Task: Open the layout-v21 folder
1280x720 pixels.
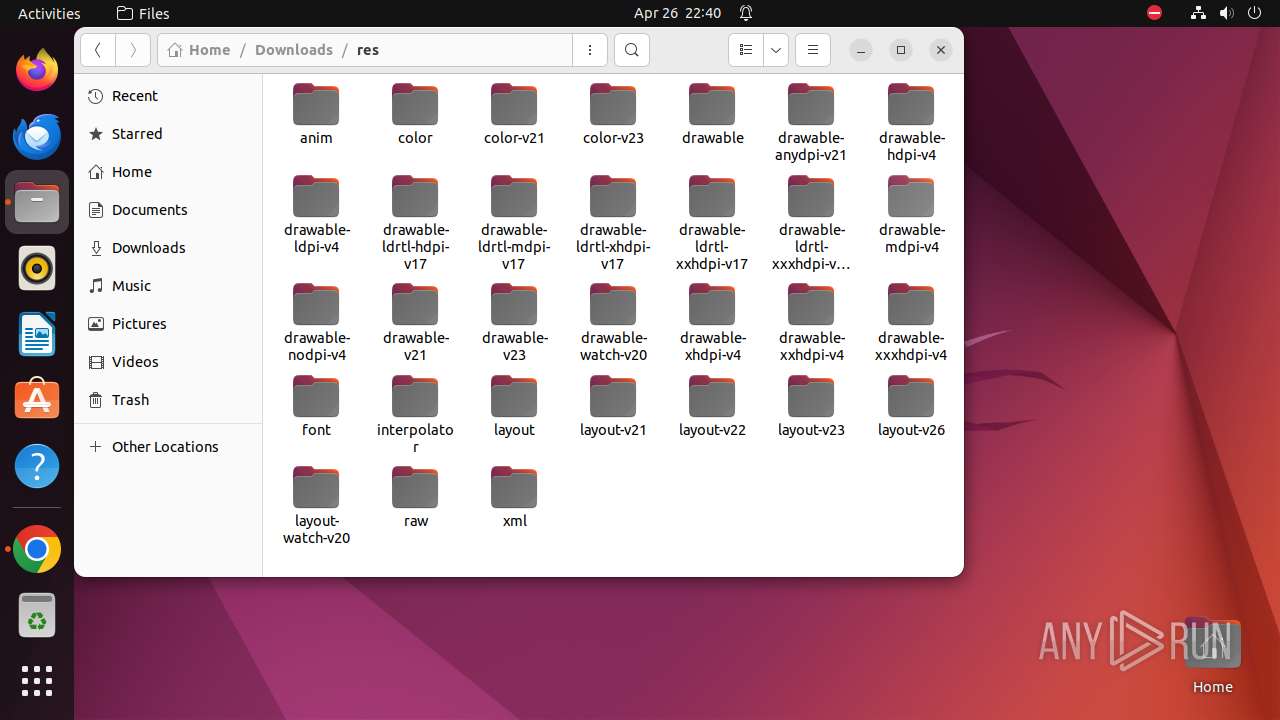Action: (x=613, y=407)
